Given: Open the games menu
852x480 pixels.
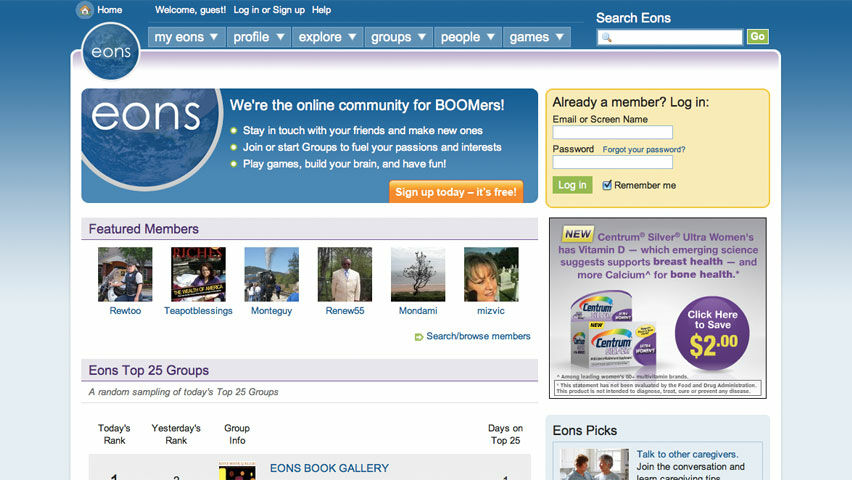Looking at the screenshot, I should tap(537, 37).
